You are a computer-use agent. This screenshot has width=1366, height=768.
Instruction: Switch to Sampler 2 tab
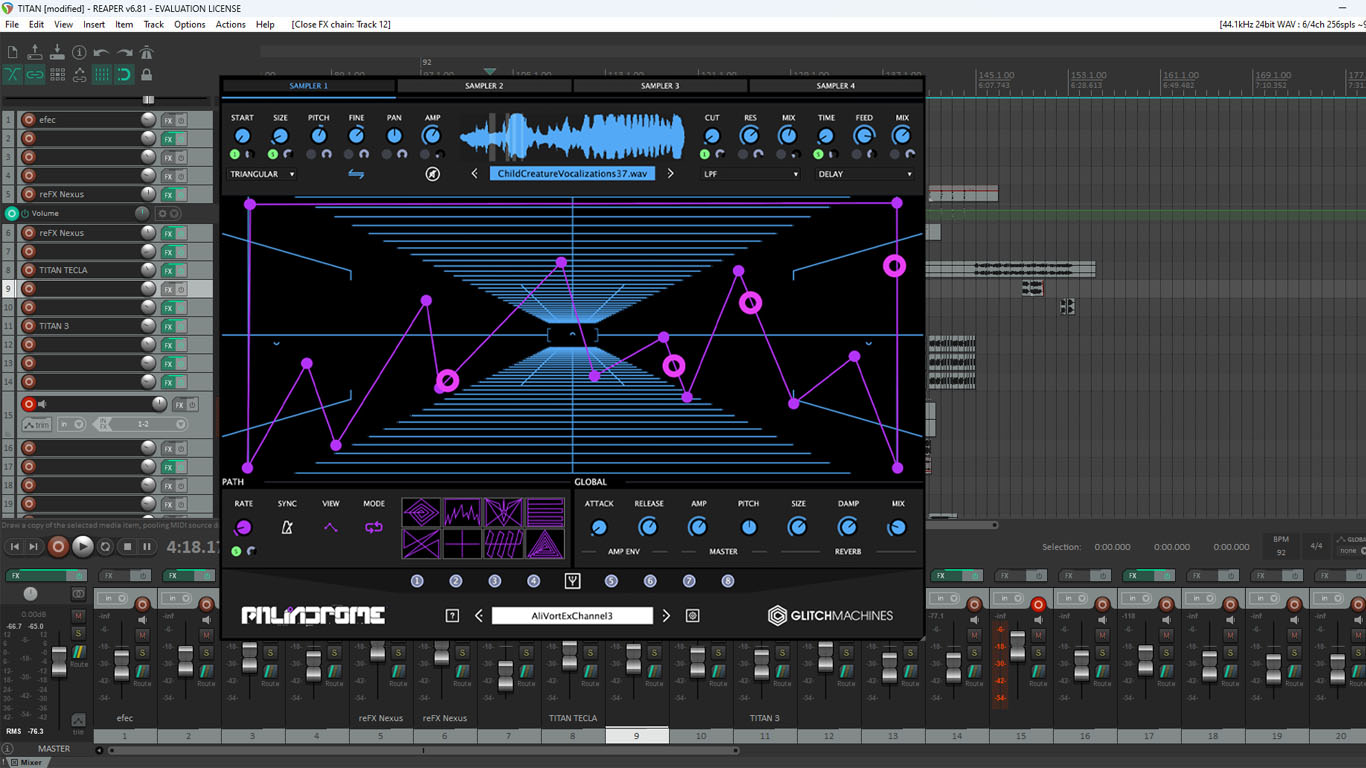[484, 86]
